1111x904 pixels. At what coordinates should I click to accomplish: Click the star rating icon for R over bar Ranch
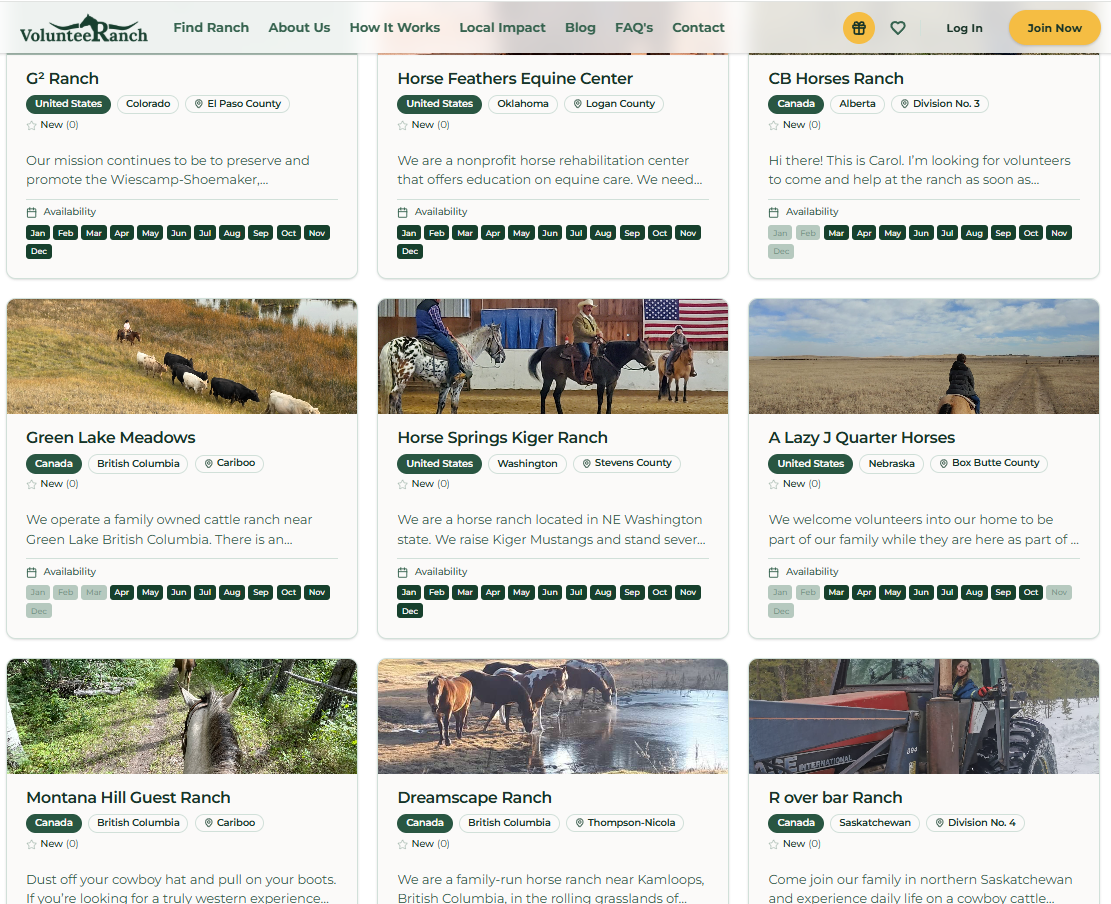pyautogui.click(x=774, y=844)
